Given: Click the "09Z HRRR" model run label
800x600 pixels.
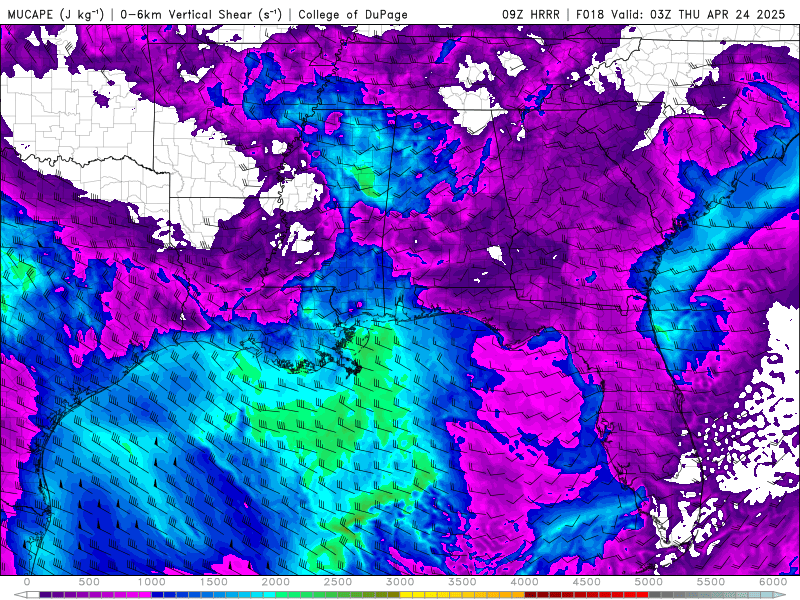Looking at the screenshot, I should pyautogui.click(x=531, y=14).
